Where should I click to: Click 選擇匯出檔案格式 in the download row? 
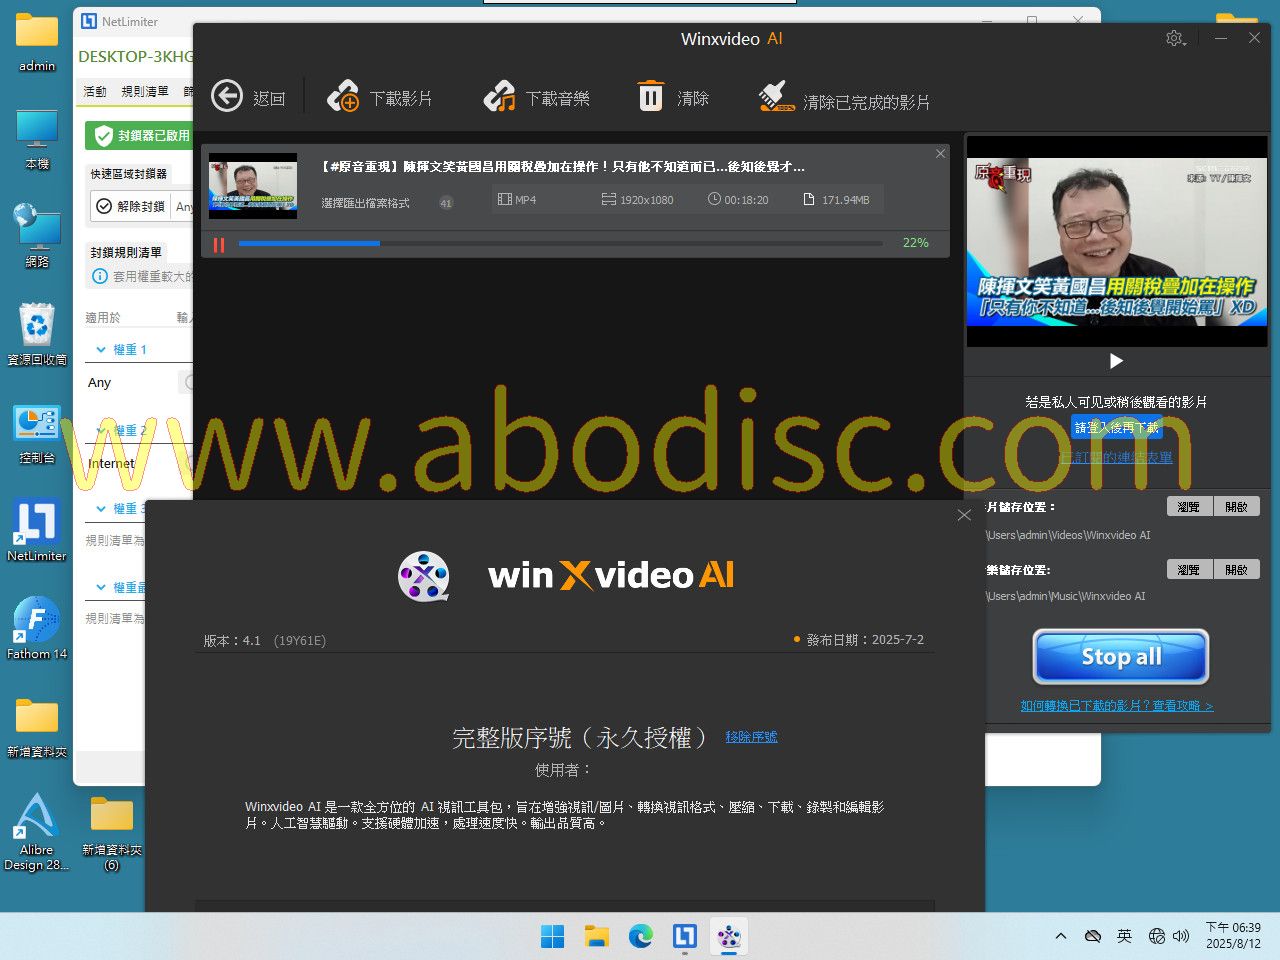point(365,202)
